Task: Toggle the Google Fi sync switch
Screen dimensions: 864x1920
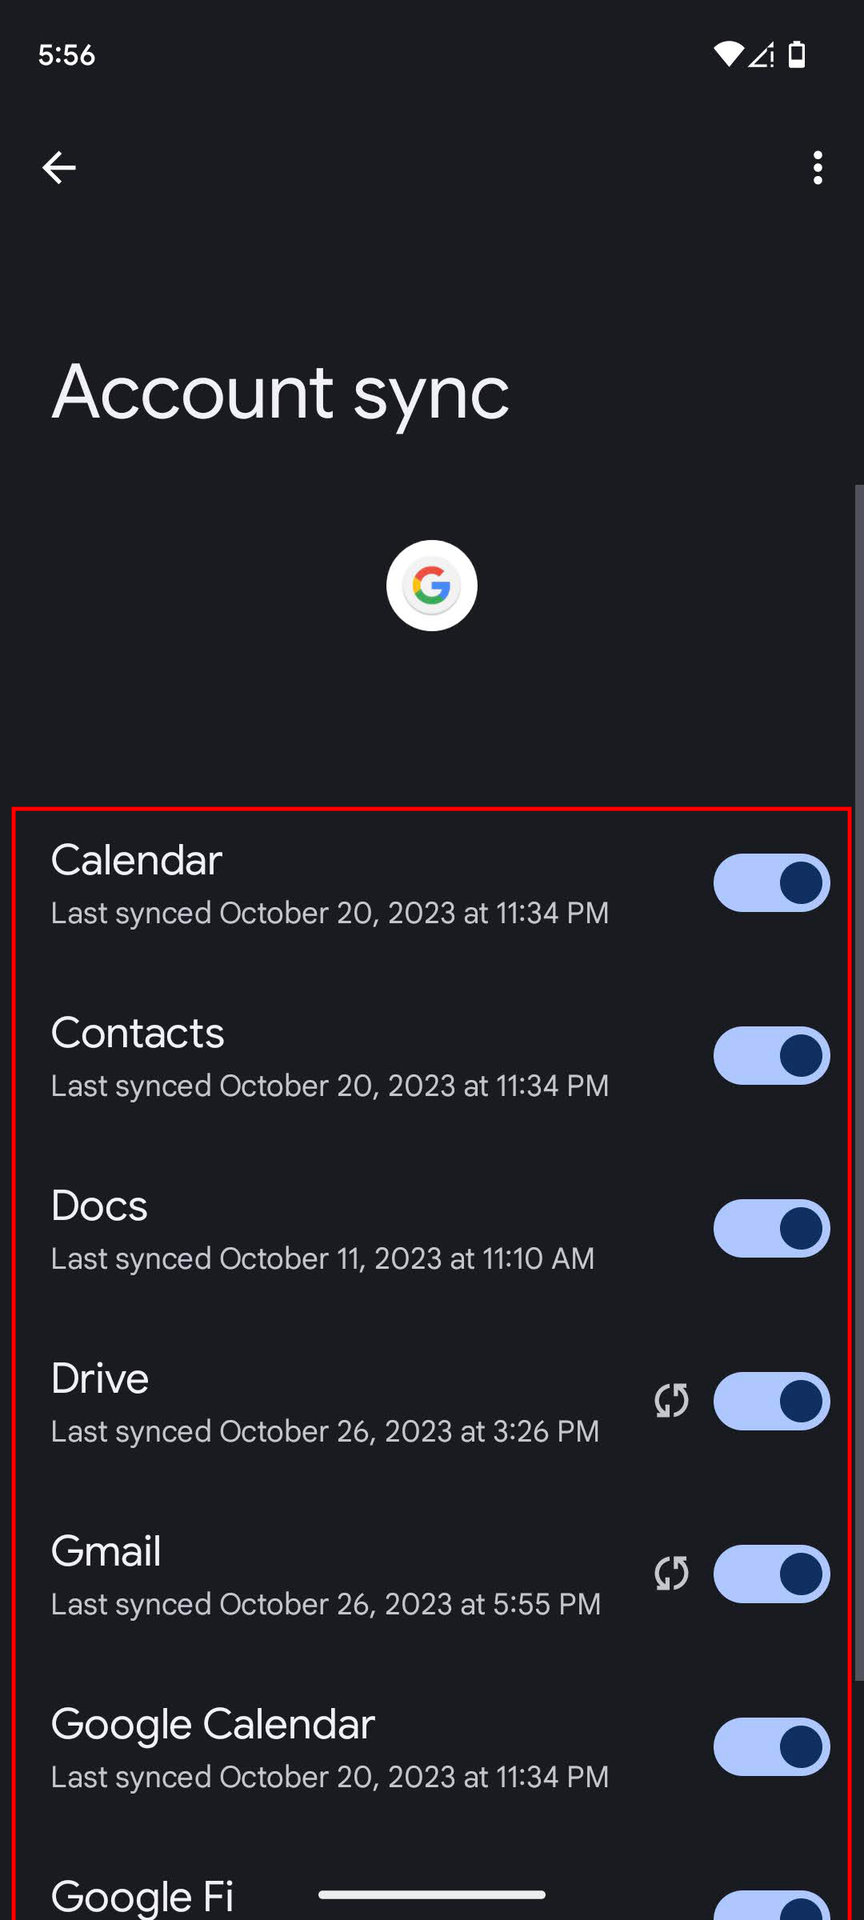Action: click(771, 1906)
